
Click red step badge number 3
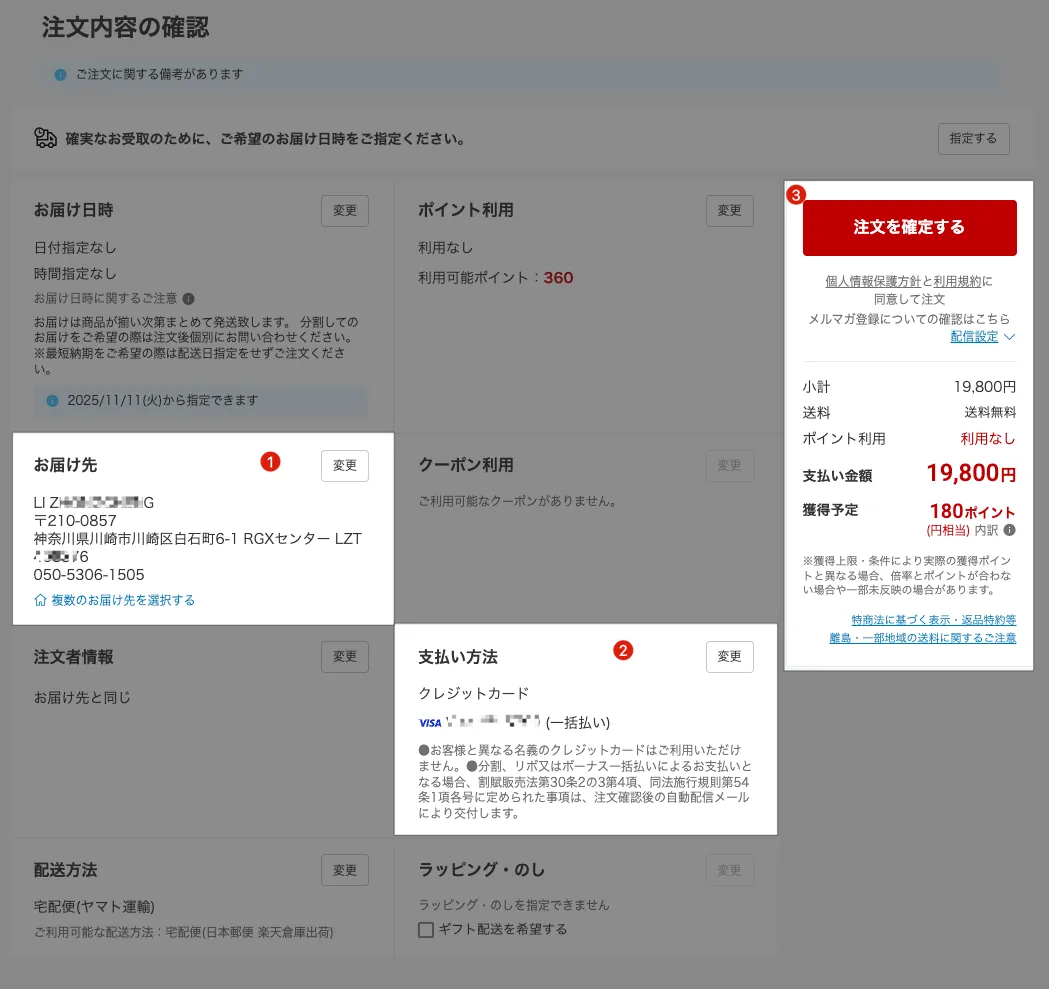coord(795,195)
